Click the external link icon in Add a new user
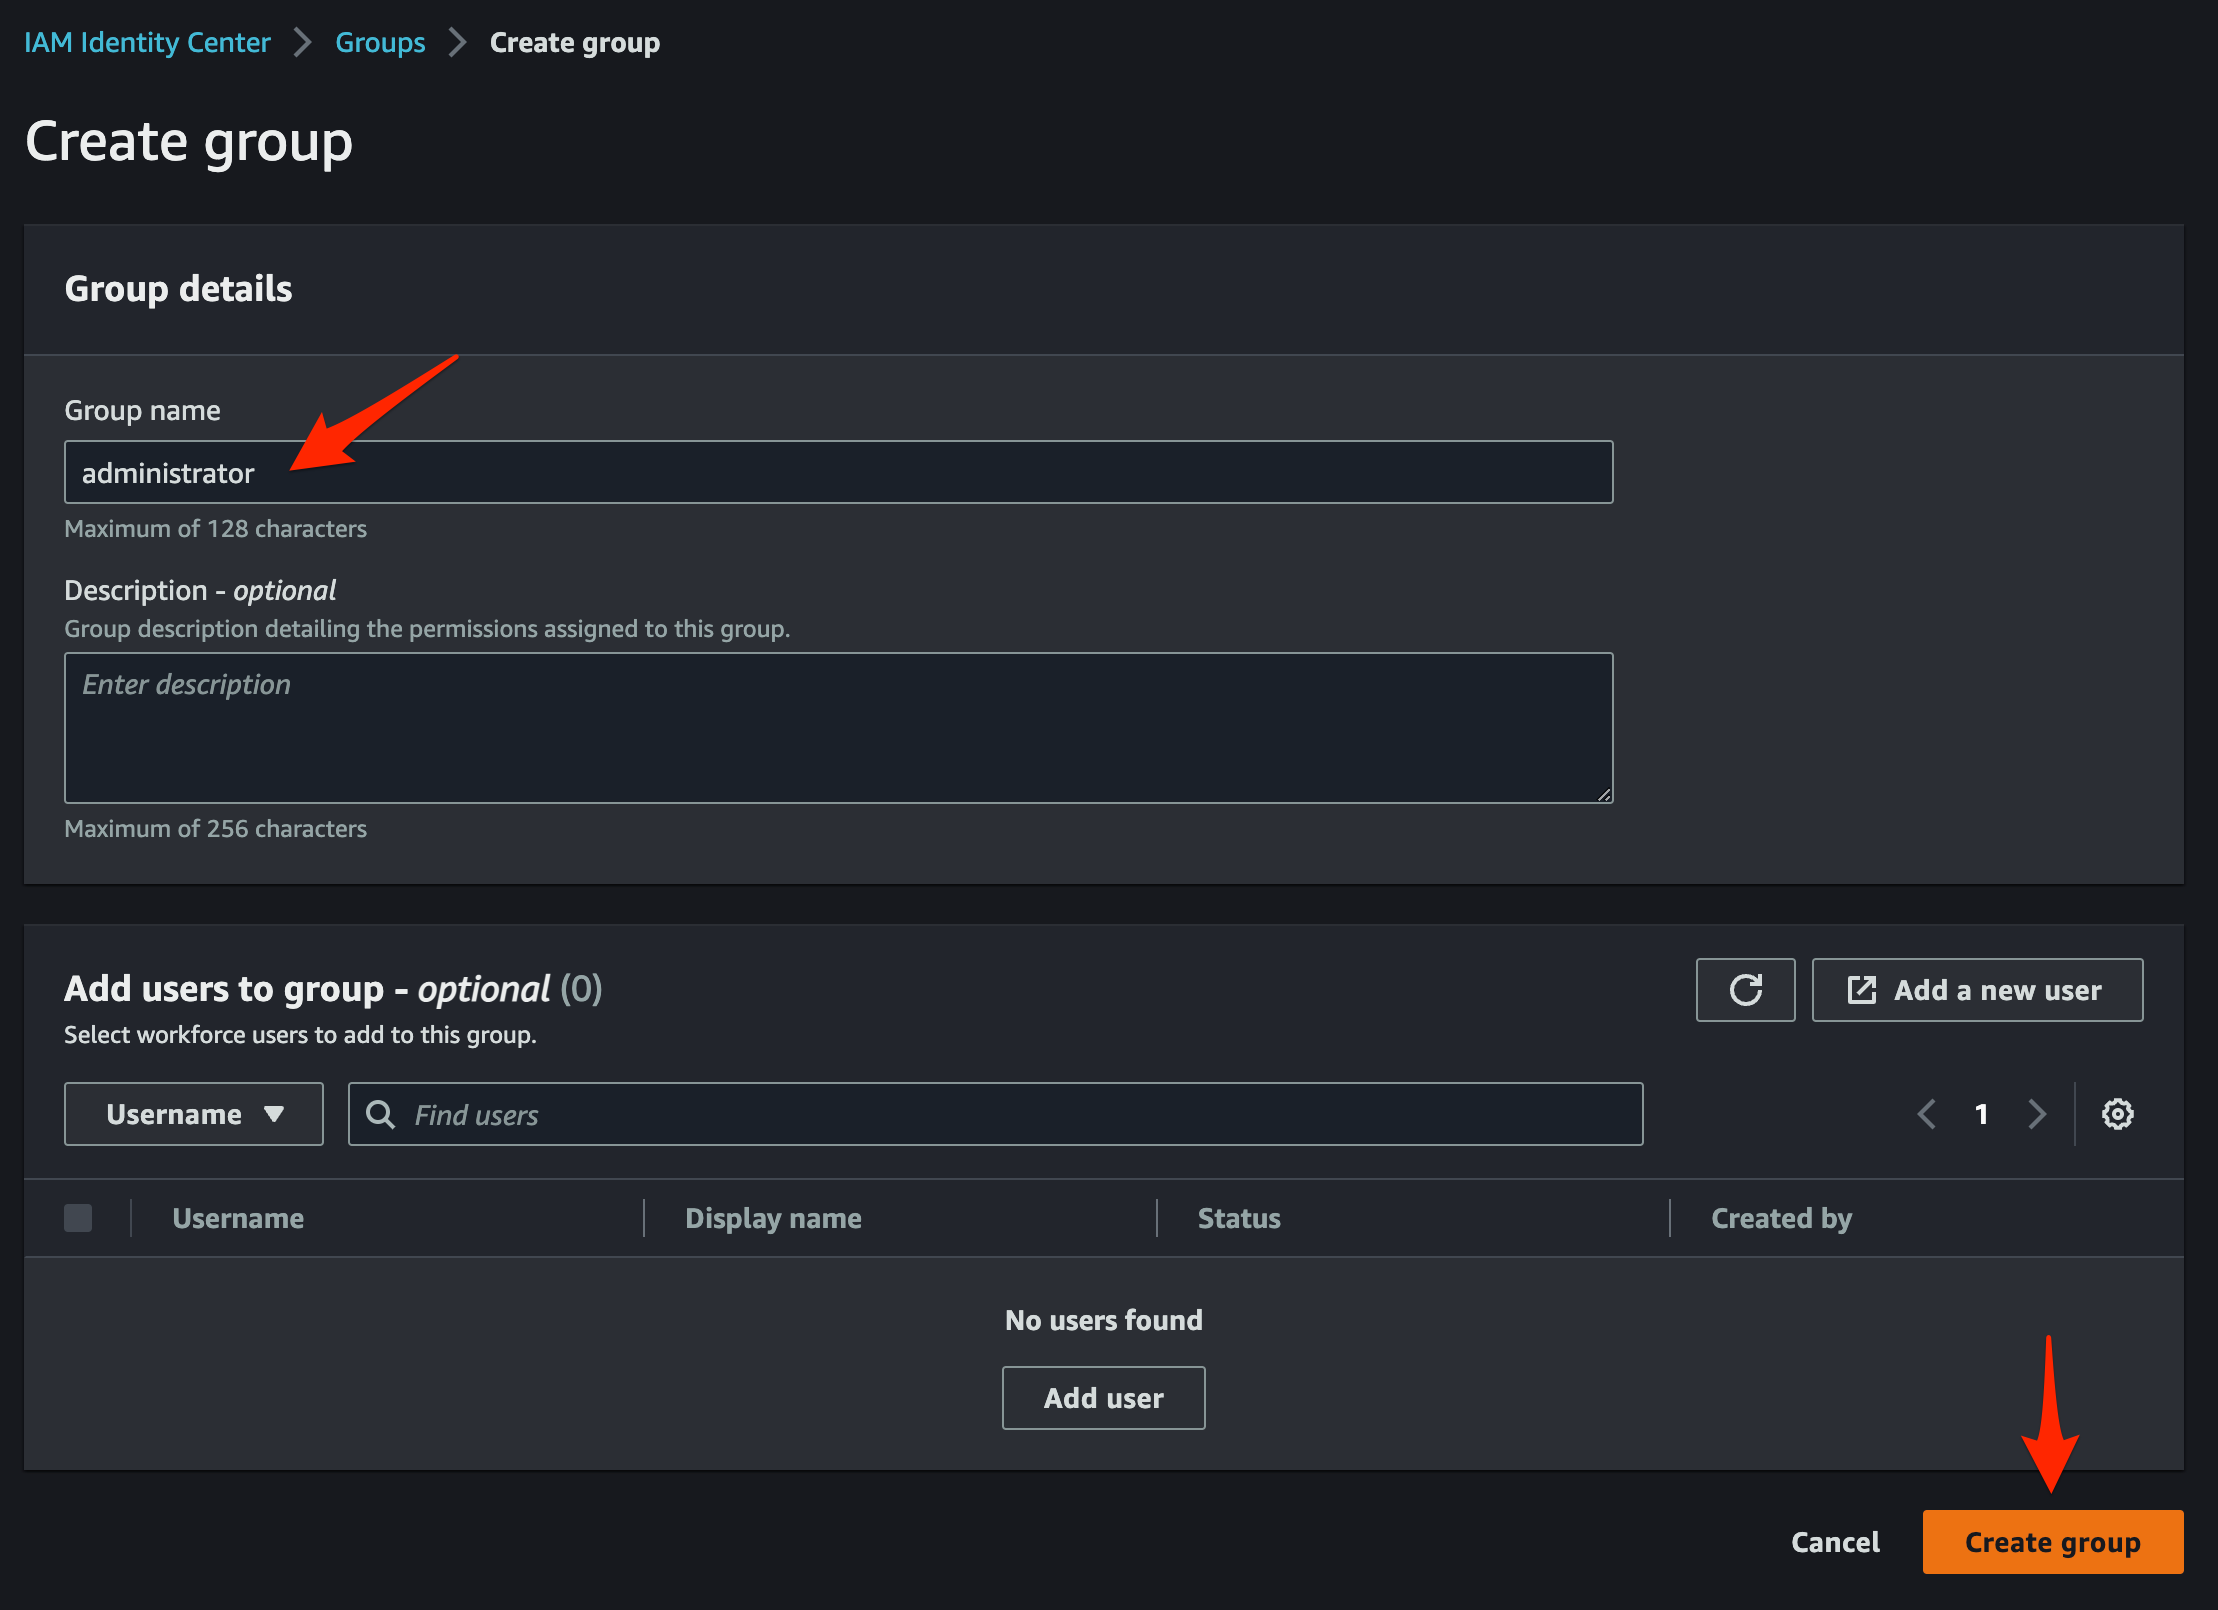 pyautogui.click(x=1861, y=990)
